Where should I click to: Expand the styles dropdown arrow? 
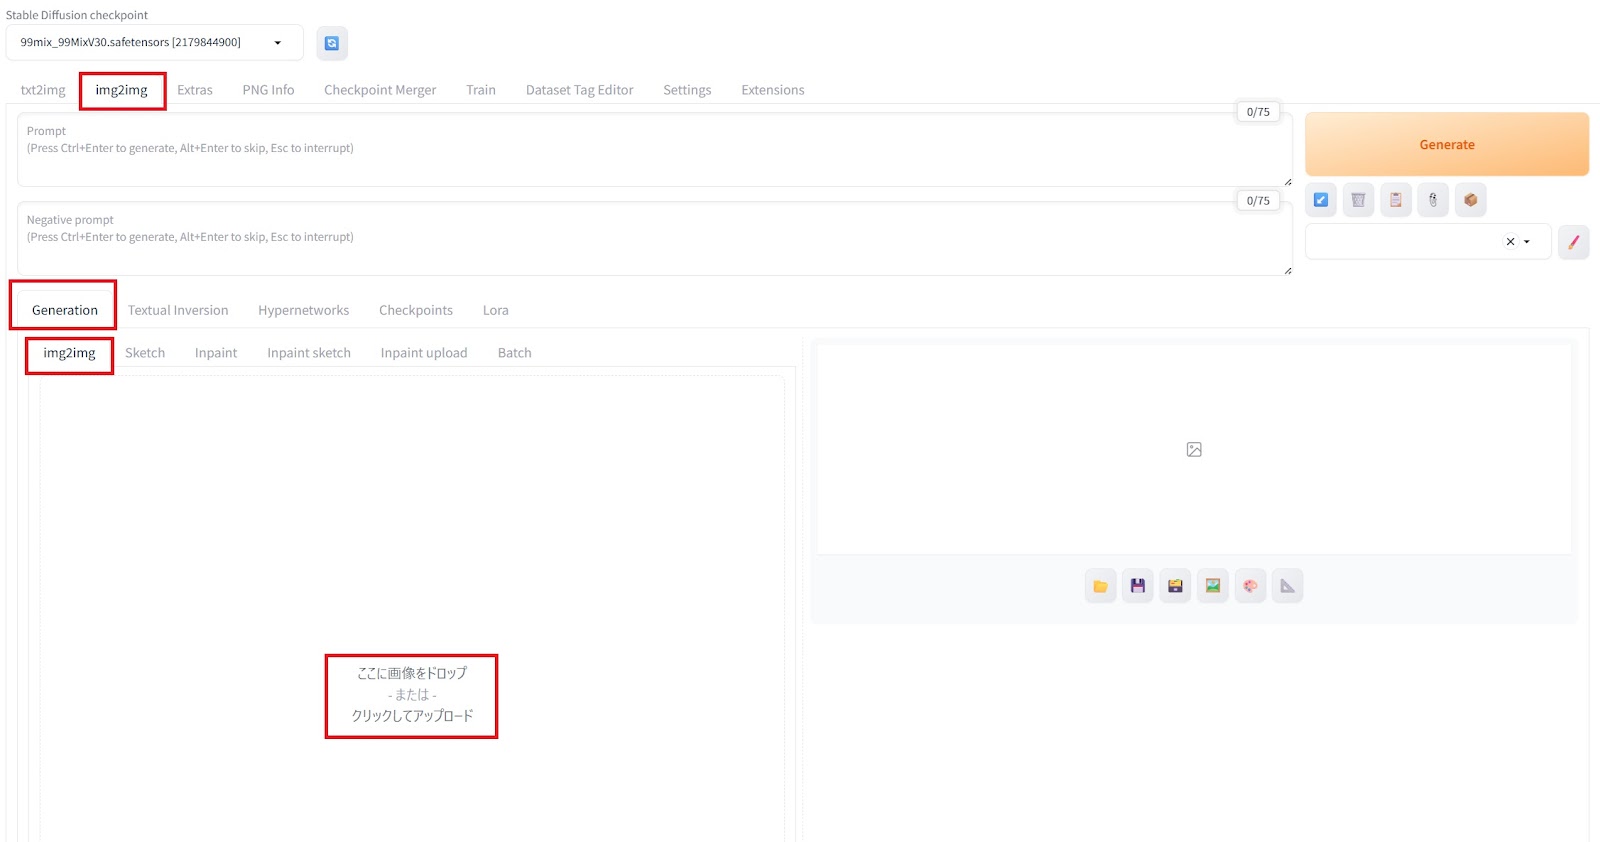coord(1527,242)
